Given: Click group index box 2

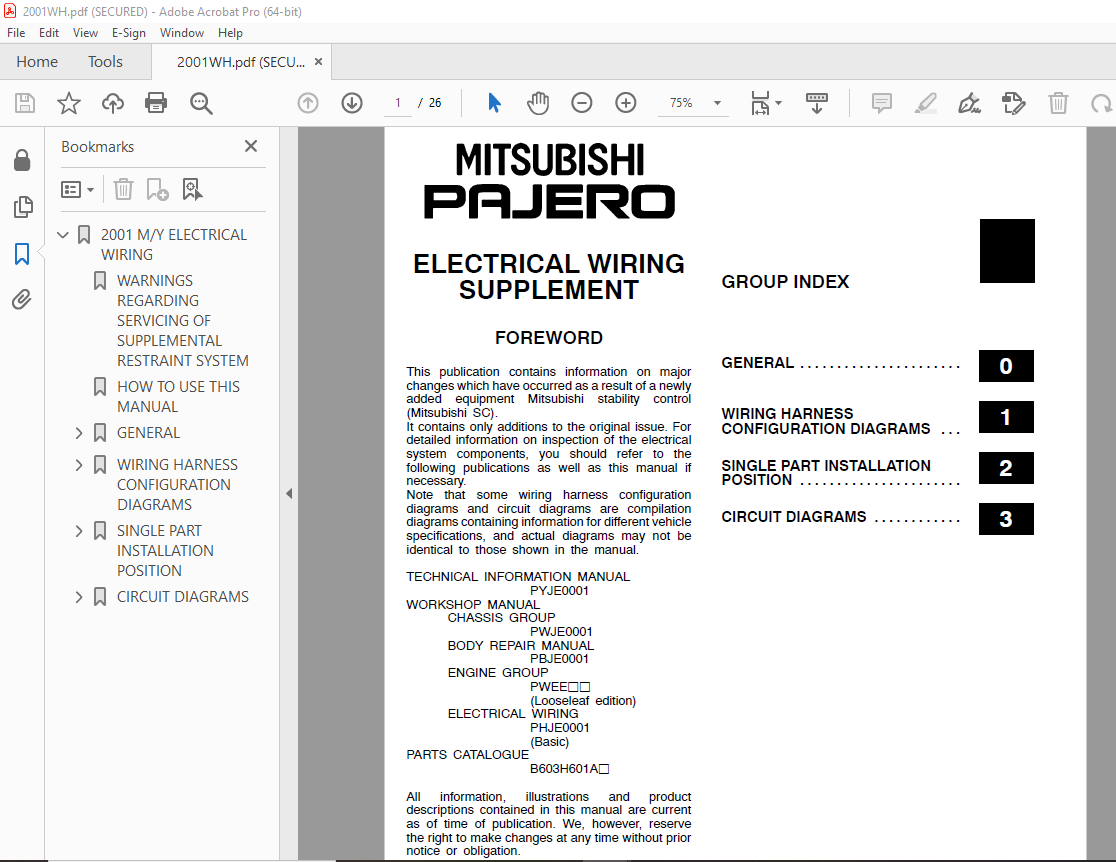Looking at the screenshot, I should pyautogui.click(x=1006, y=468).
